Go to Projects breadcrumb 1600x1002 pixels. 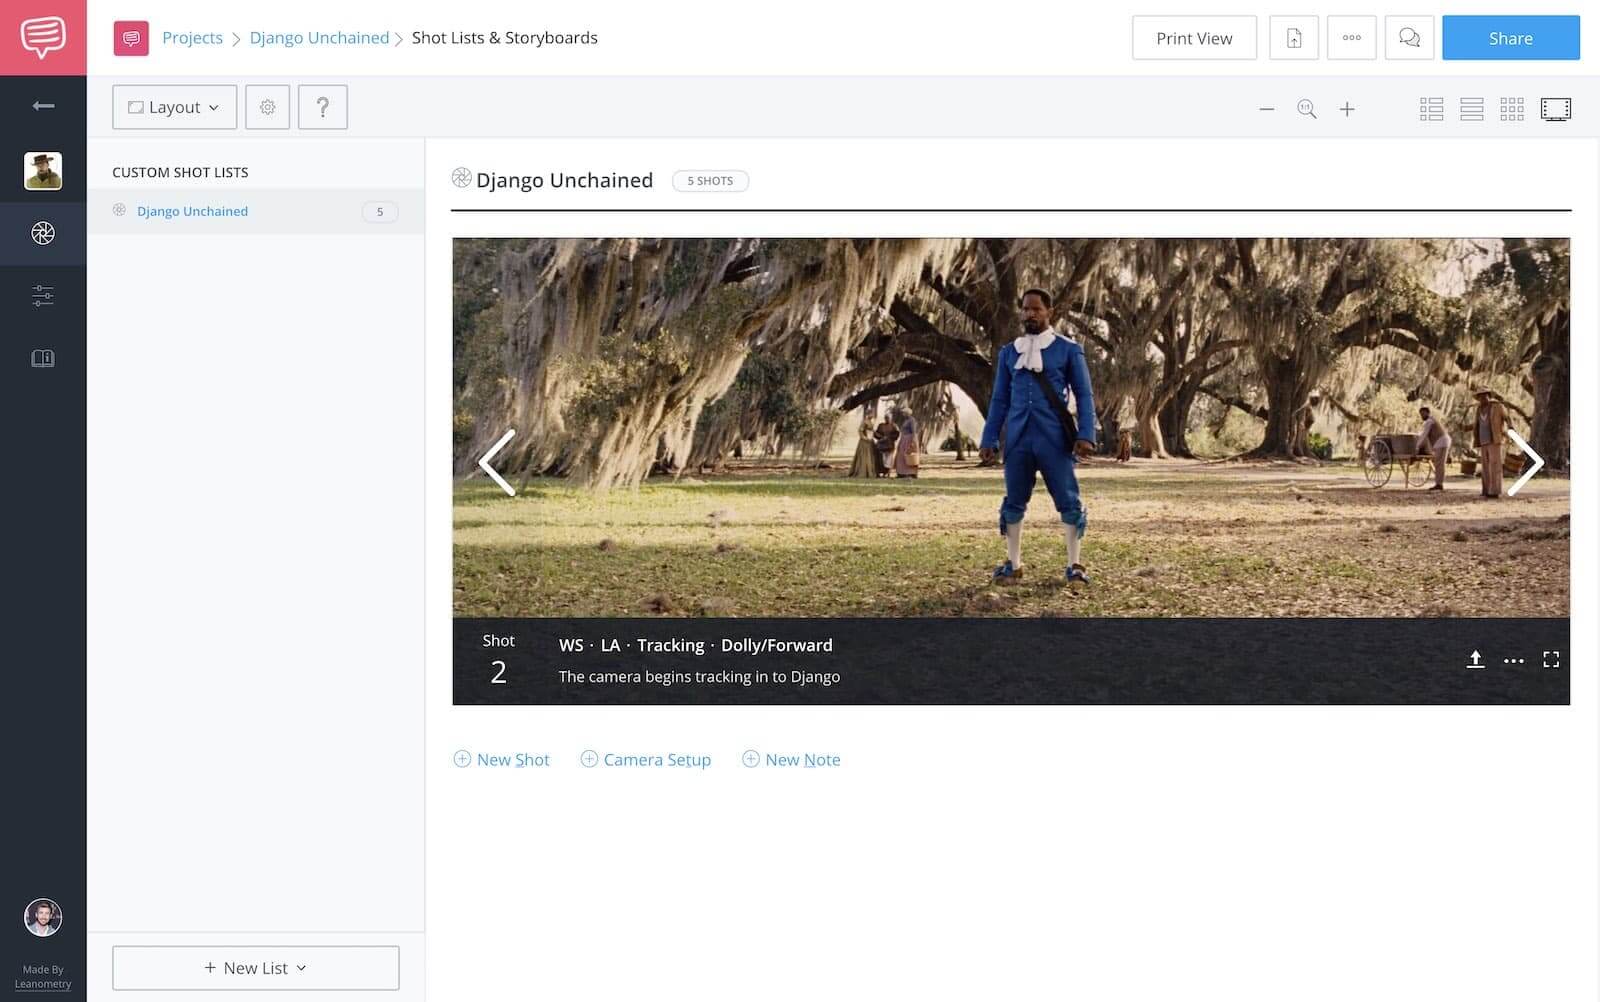(x=192, y=38)
